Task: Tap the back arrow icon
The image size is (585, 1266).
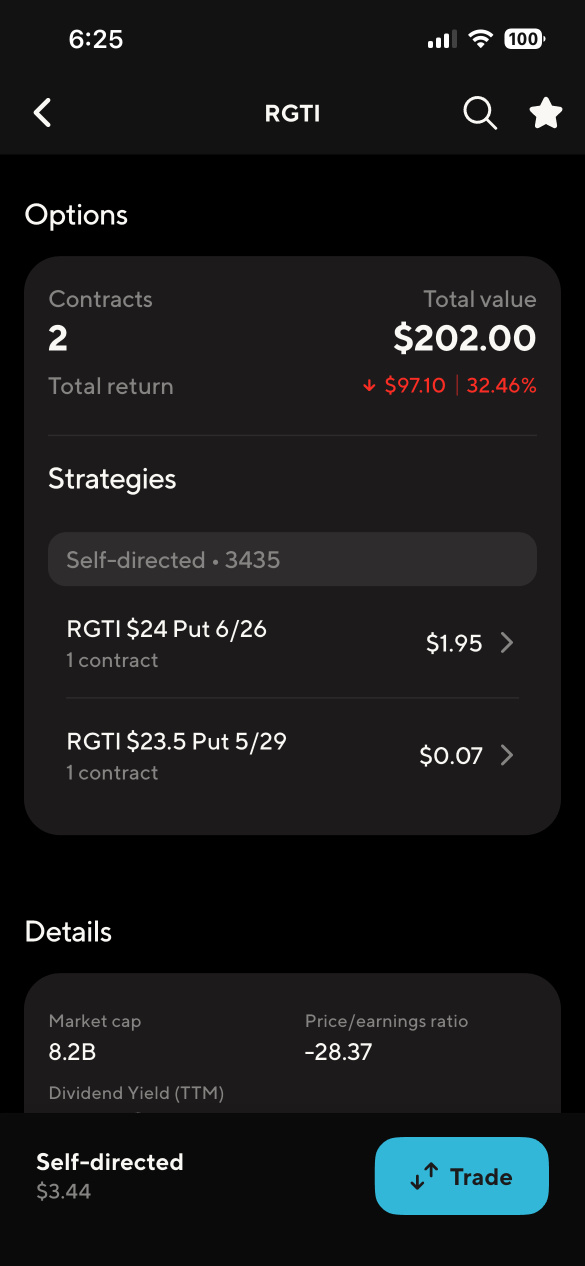Action: (x=42, y=113)
